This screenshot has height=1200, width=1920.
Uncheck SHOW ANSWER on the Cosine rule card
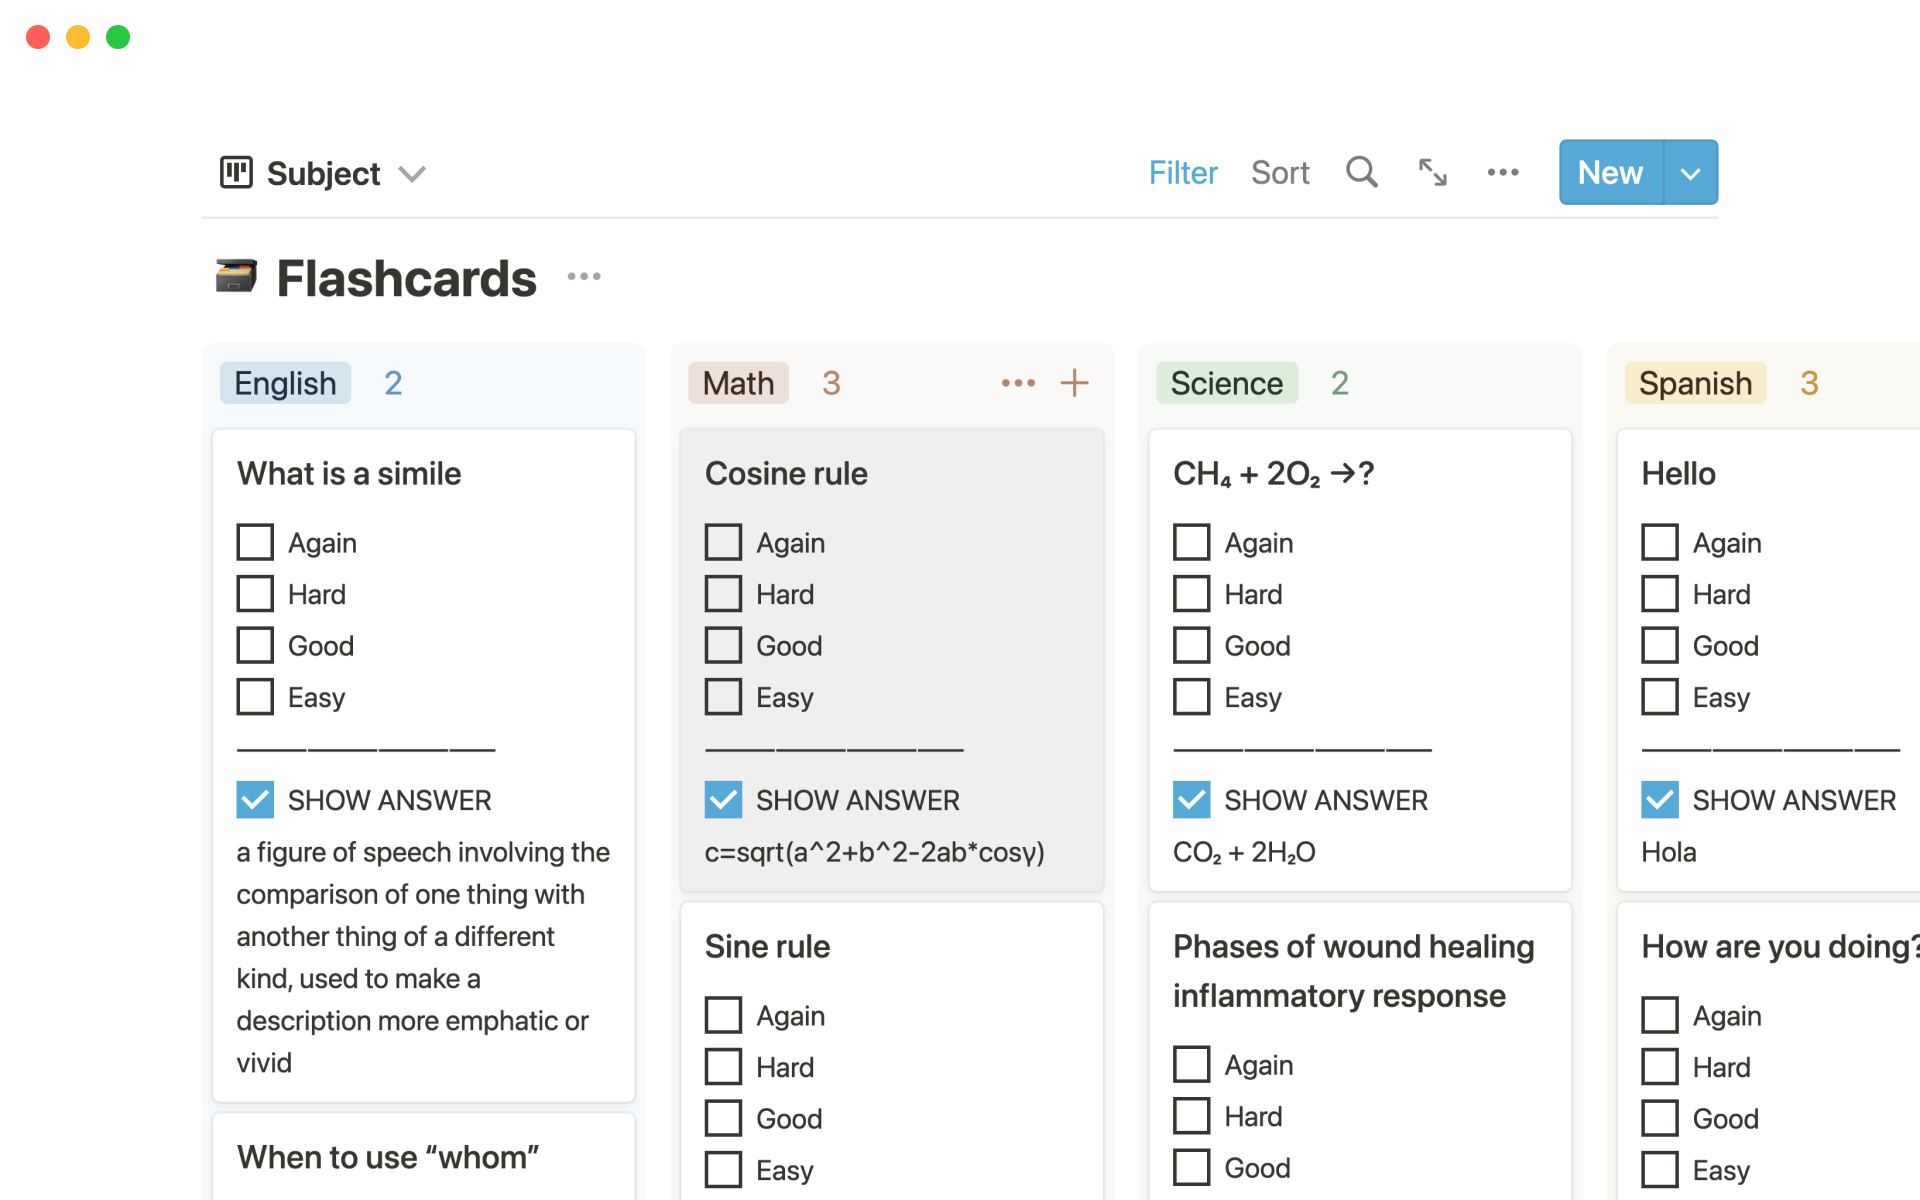(x=723, y=799)
